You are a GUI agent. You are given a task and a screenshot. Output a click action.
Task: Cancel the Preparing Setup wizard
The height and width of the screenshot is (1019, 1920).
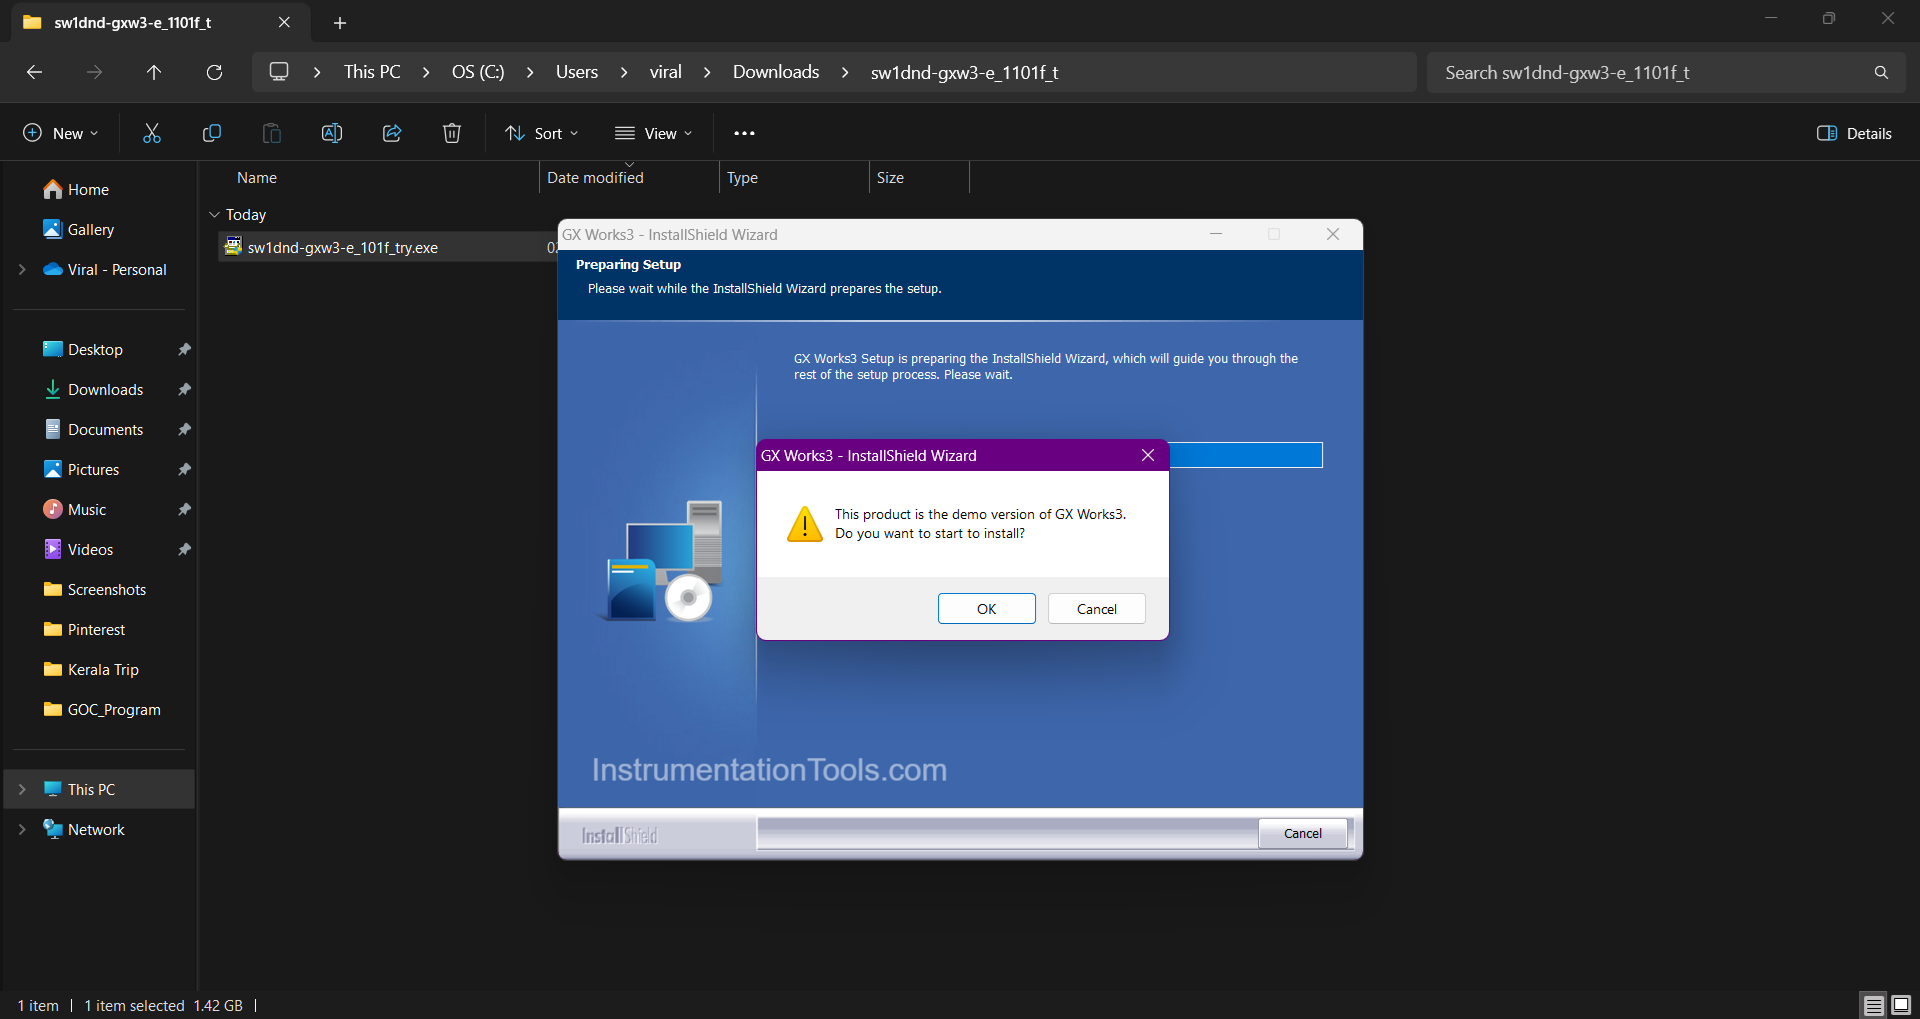click(1302, 833)
